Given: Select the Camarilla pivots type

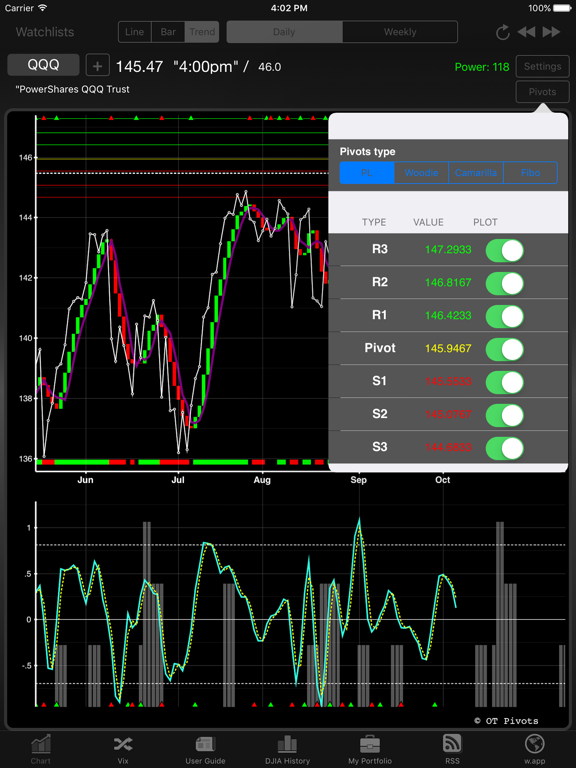Looking at the screenshot, I should click(476, 173).
